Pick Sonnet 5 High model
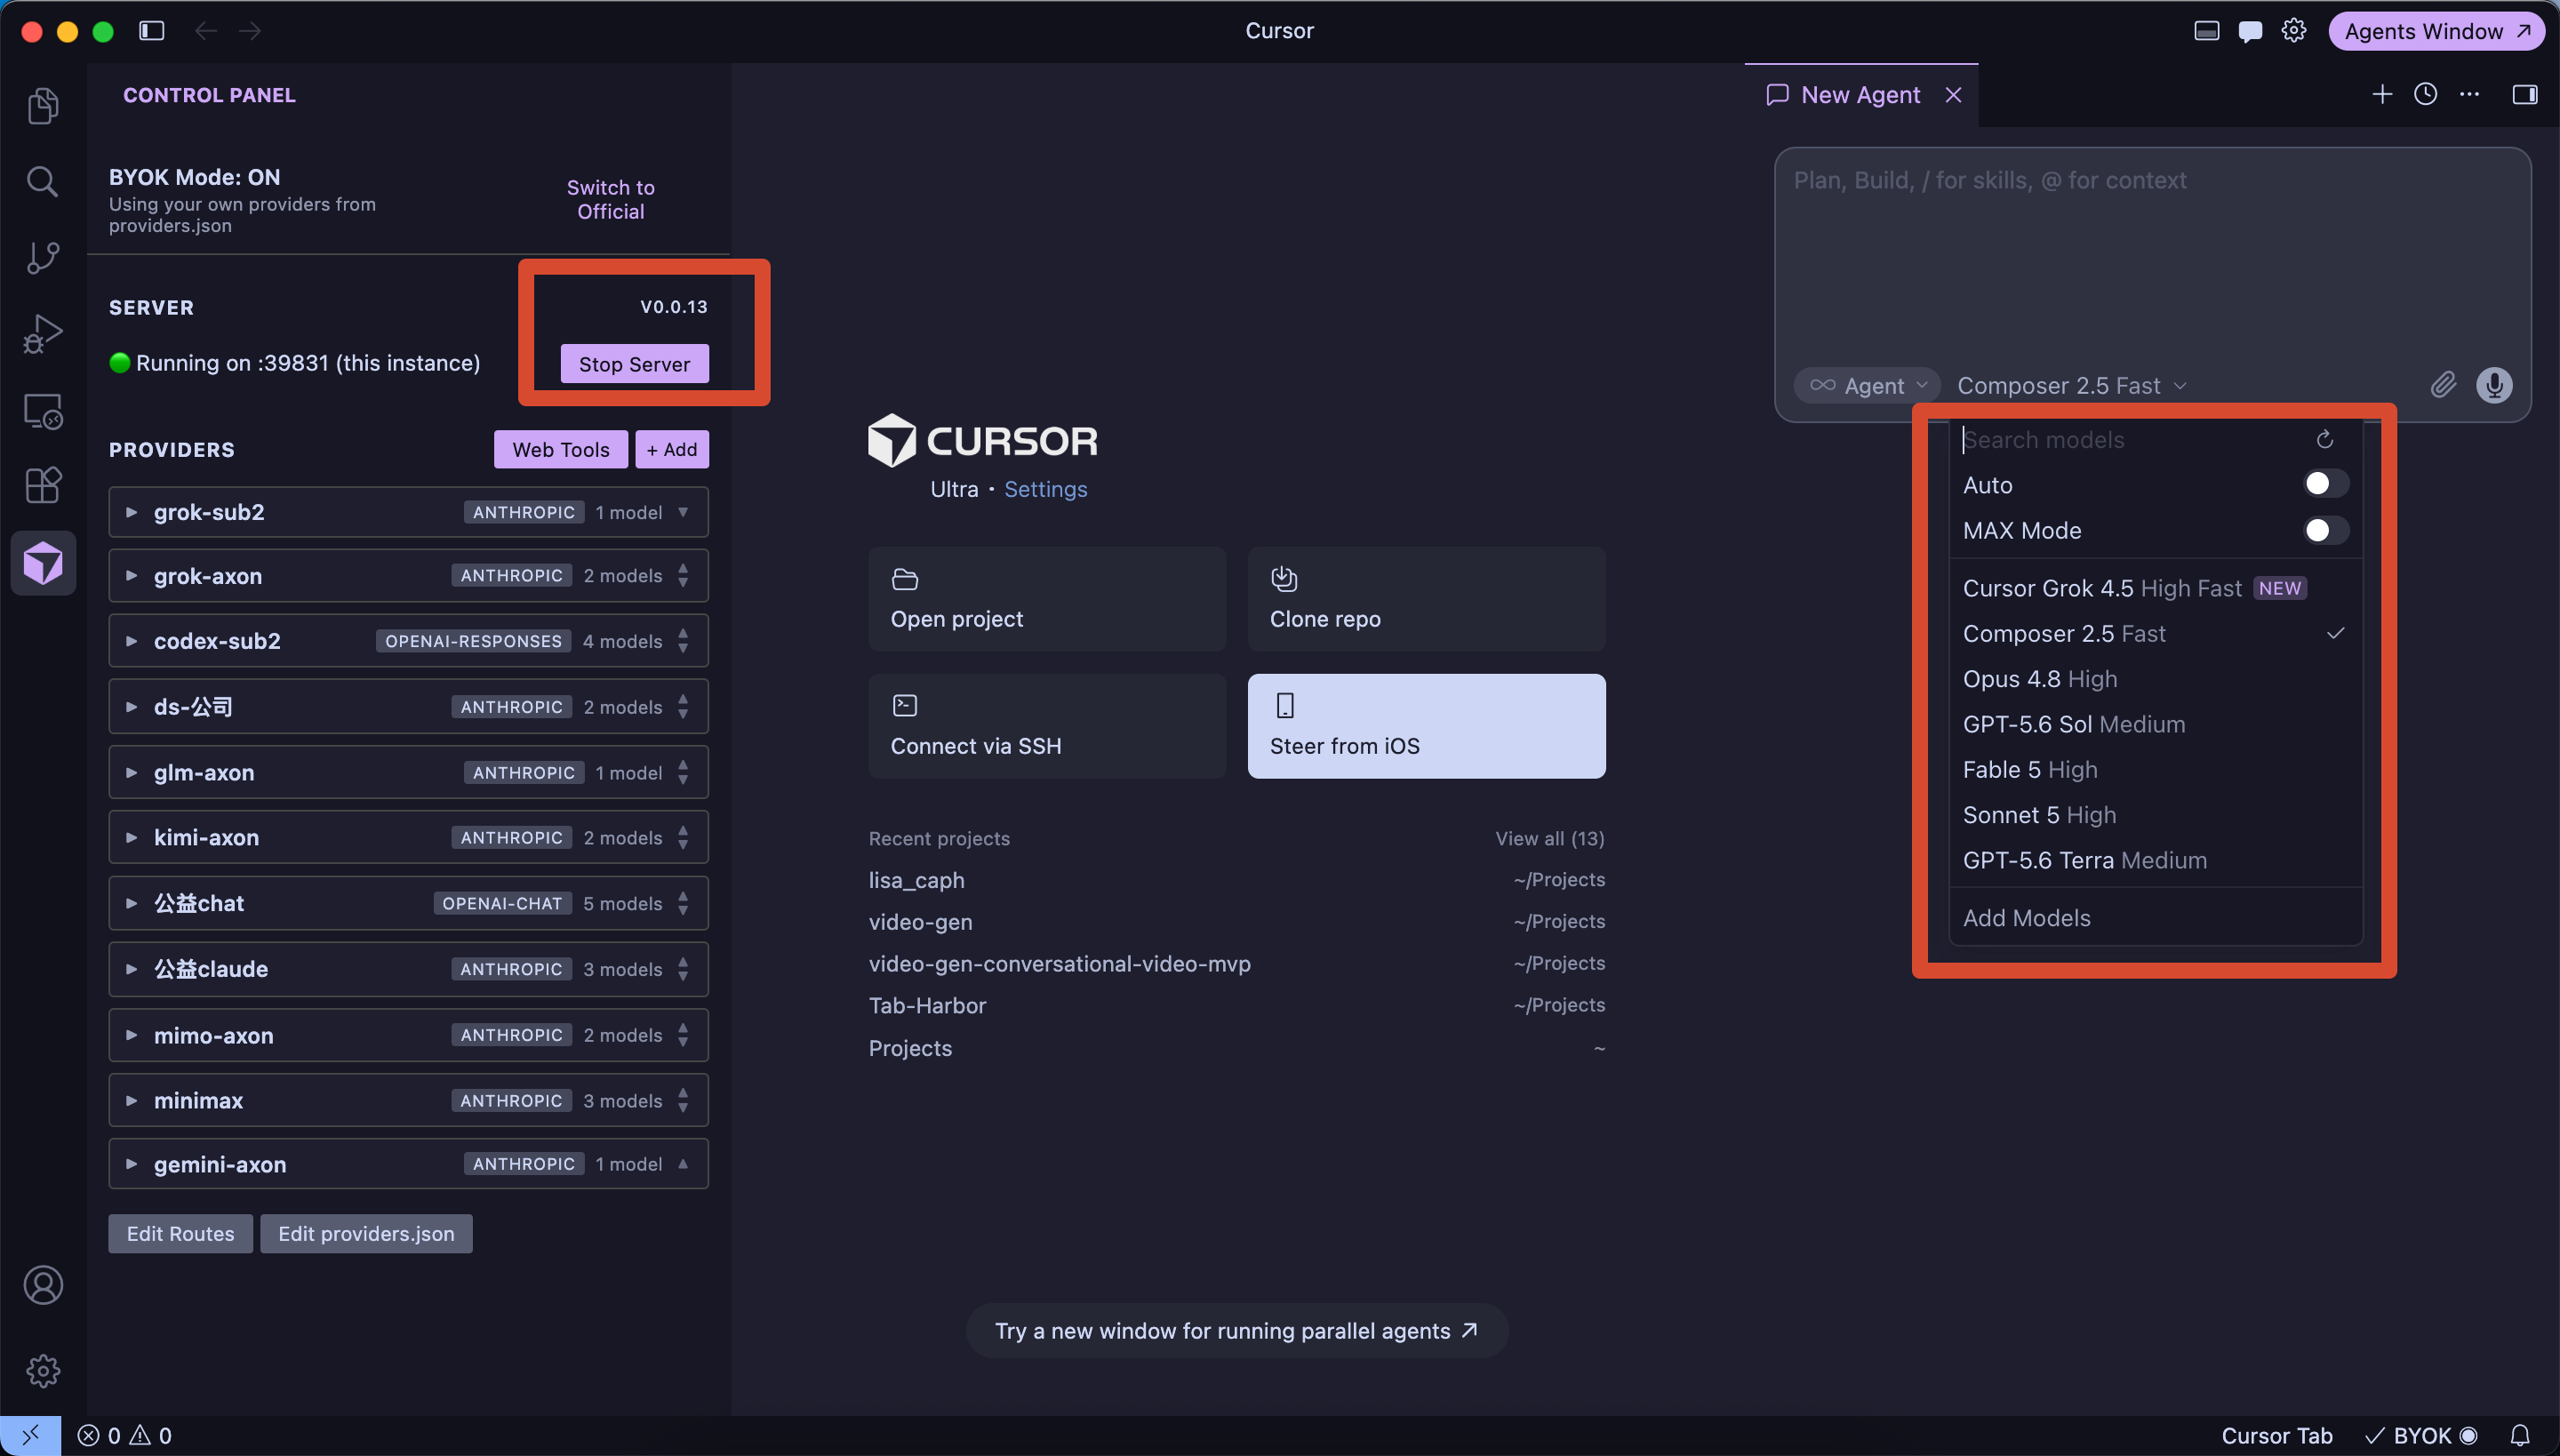This screenshot has width=2560, height=1456. point(2155,814)
